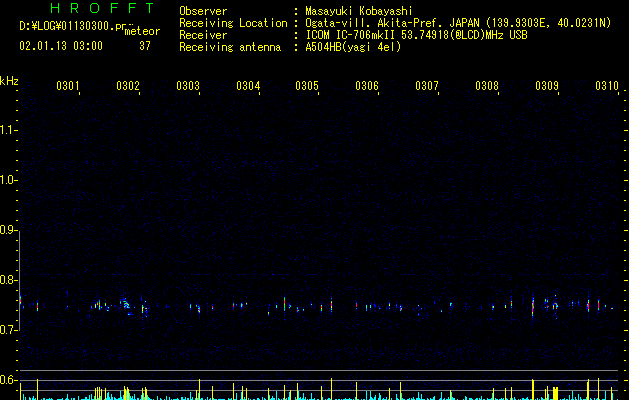Image resolution: width=629 pixels, height=400 pixels.
Task: Click the 0305 time marker
Action: [307, 85]
